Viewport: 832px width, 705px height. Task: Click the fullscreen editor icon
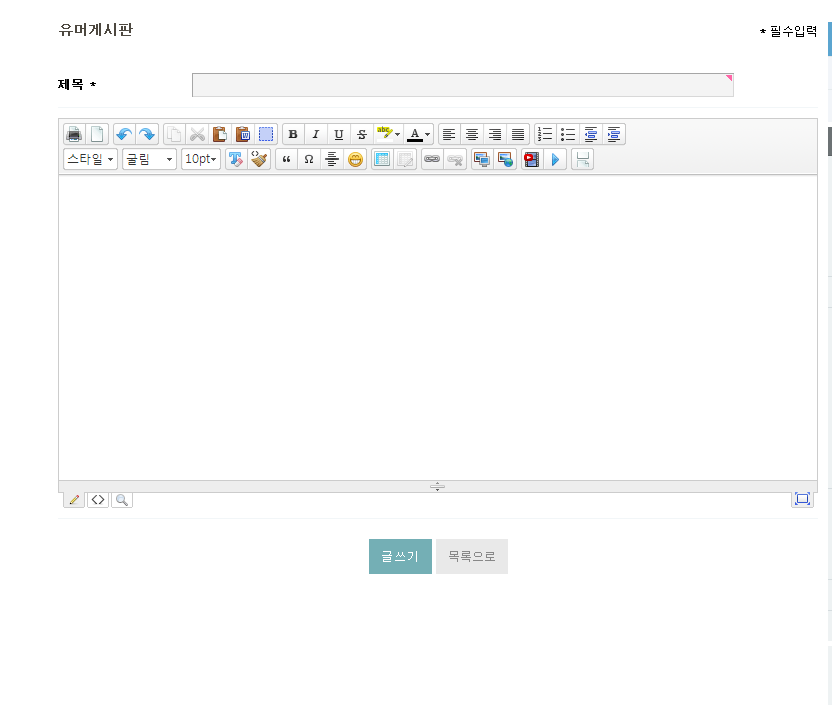tap(802, 499)
